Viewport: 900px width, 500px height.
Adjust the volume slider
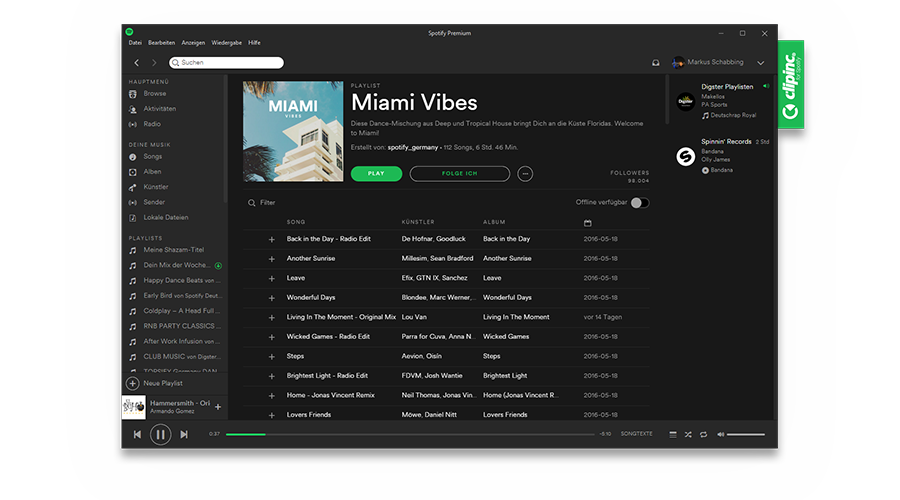(746, 435)
